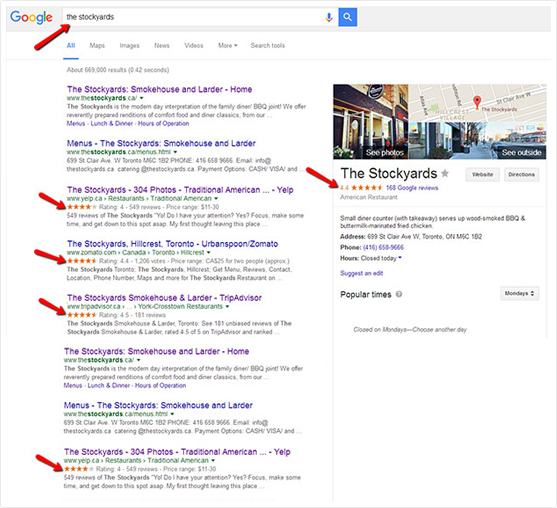This screenshot has height=508, width=557.
Task: Click the Website button
Action: coord(482,174)
